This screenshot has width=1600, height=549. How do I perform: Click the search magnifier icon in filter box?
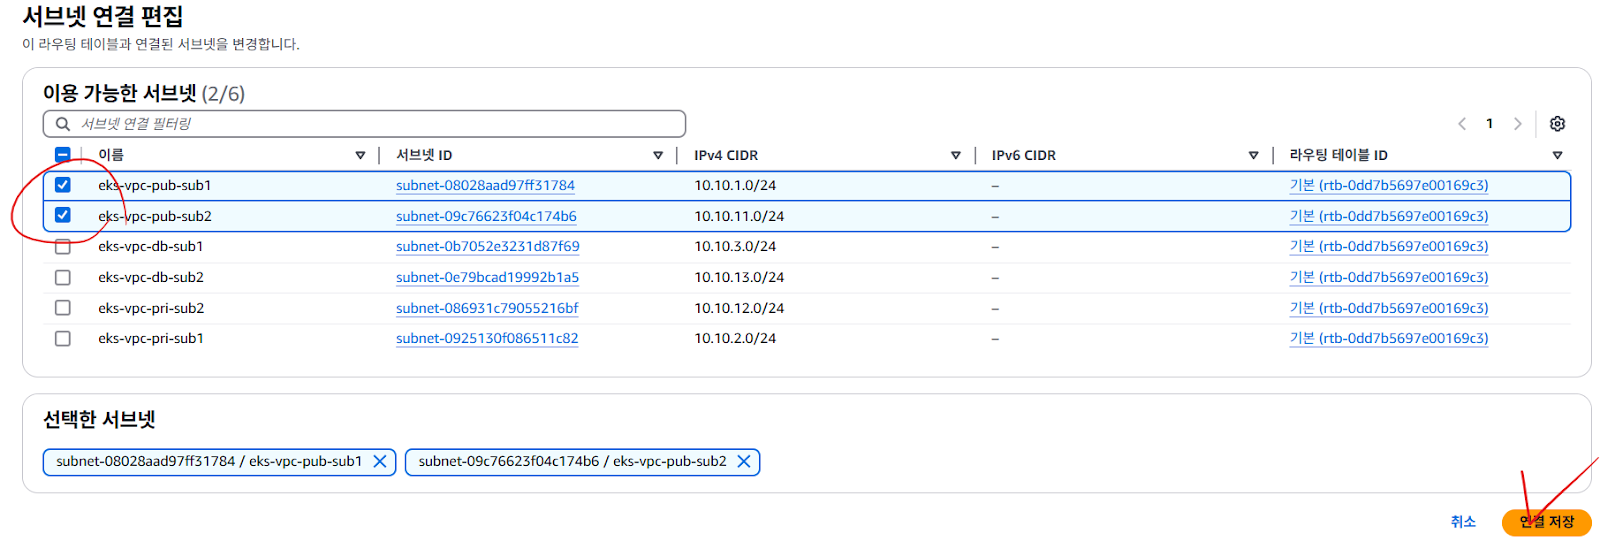(x=63, y=124)
